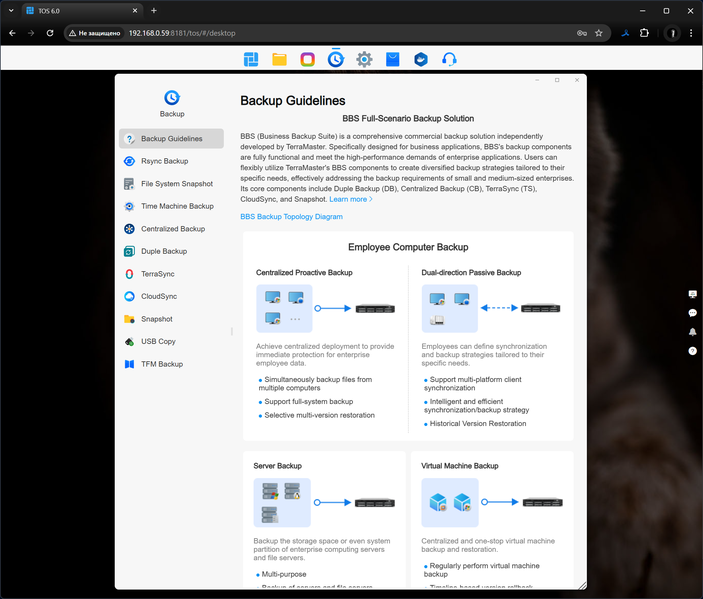This screenshot has width=703, height=599.
Task: Launch the colorful square app icon in the dock
Action: pyautogui.click(x=308, y=59)
